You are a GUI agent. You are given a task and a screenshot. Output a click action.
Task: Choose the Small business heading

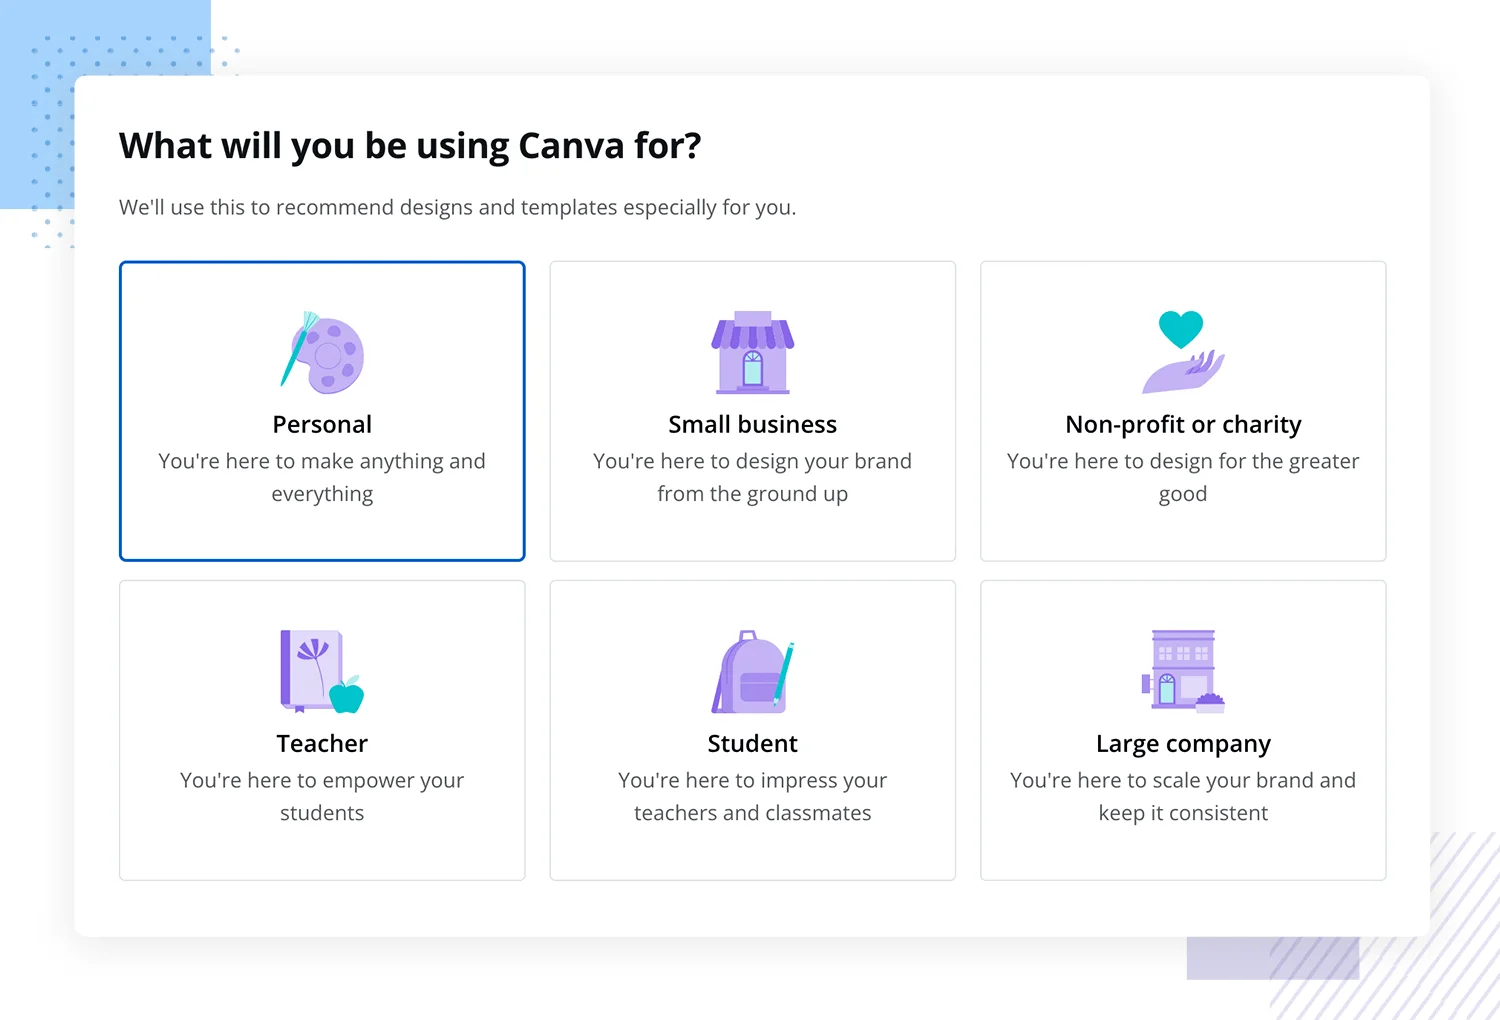pos(753,425)
